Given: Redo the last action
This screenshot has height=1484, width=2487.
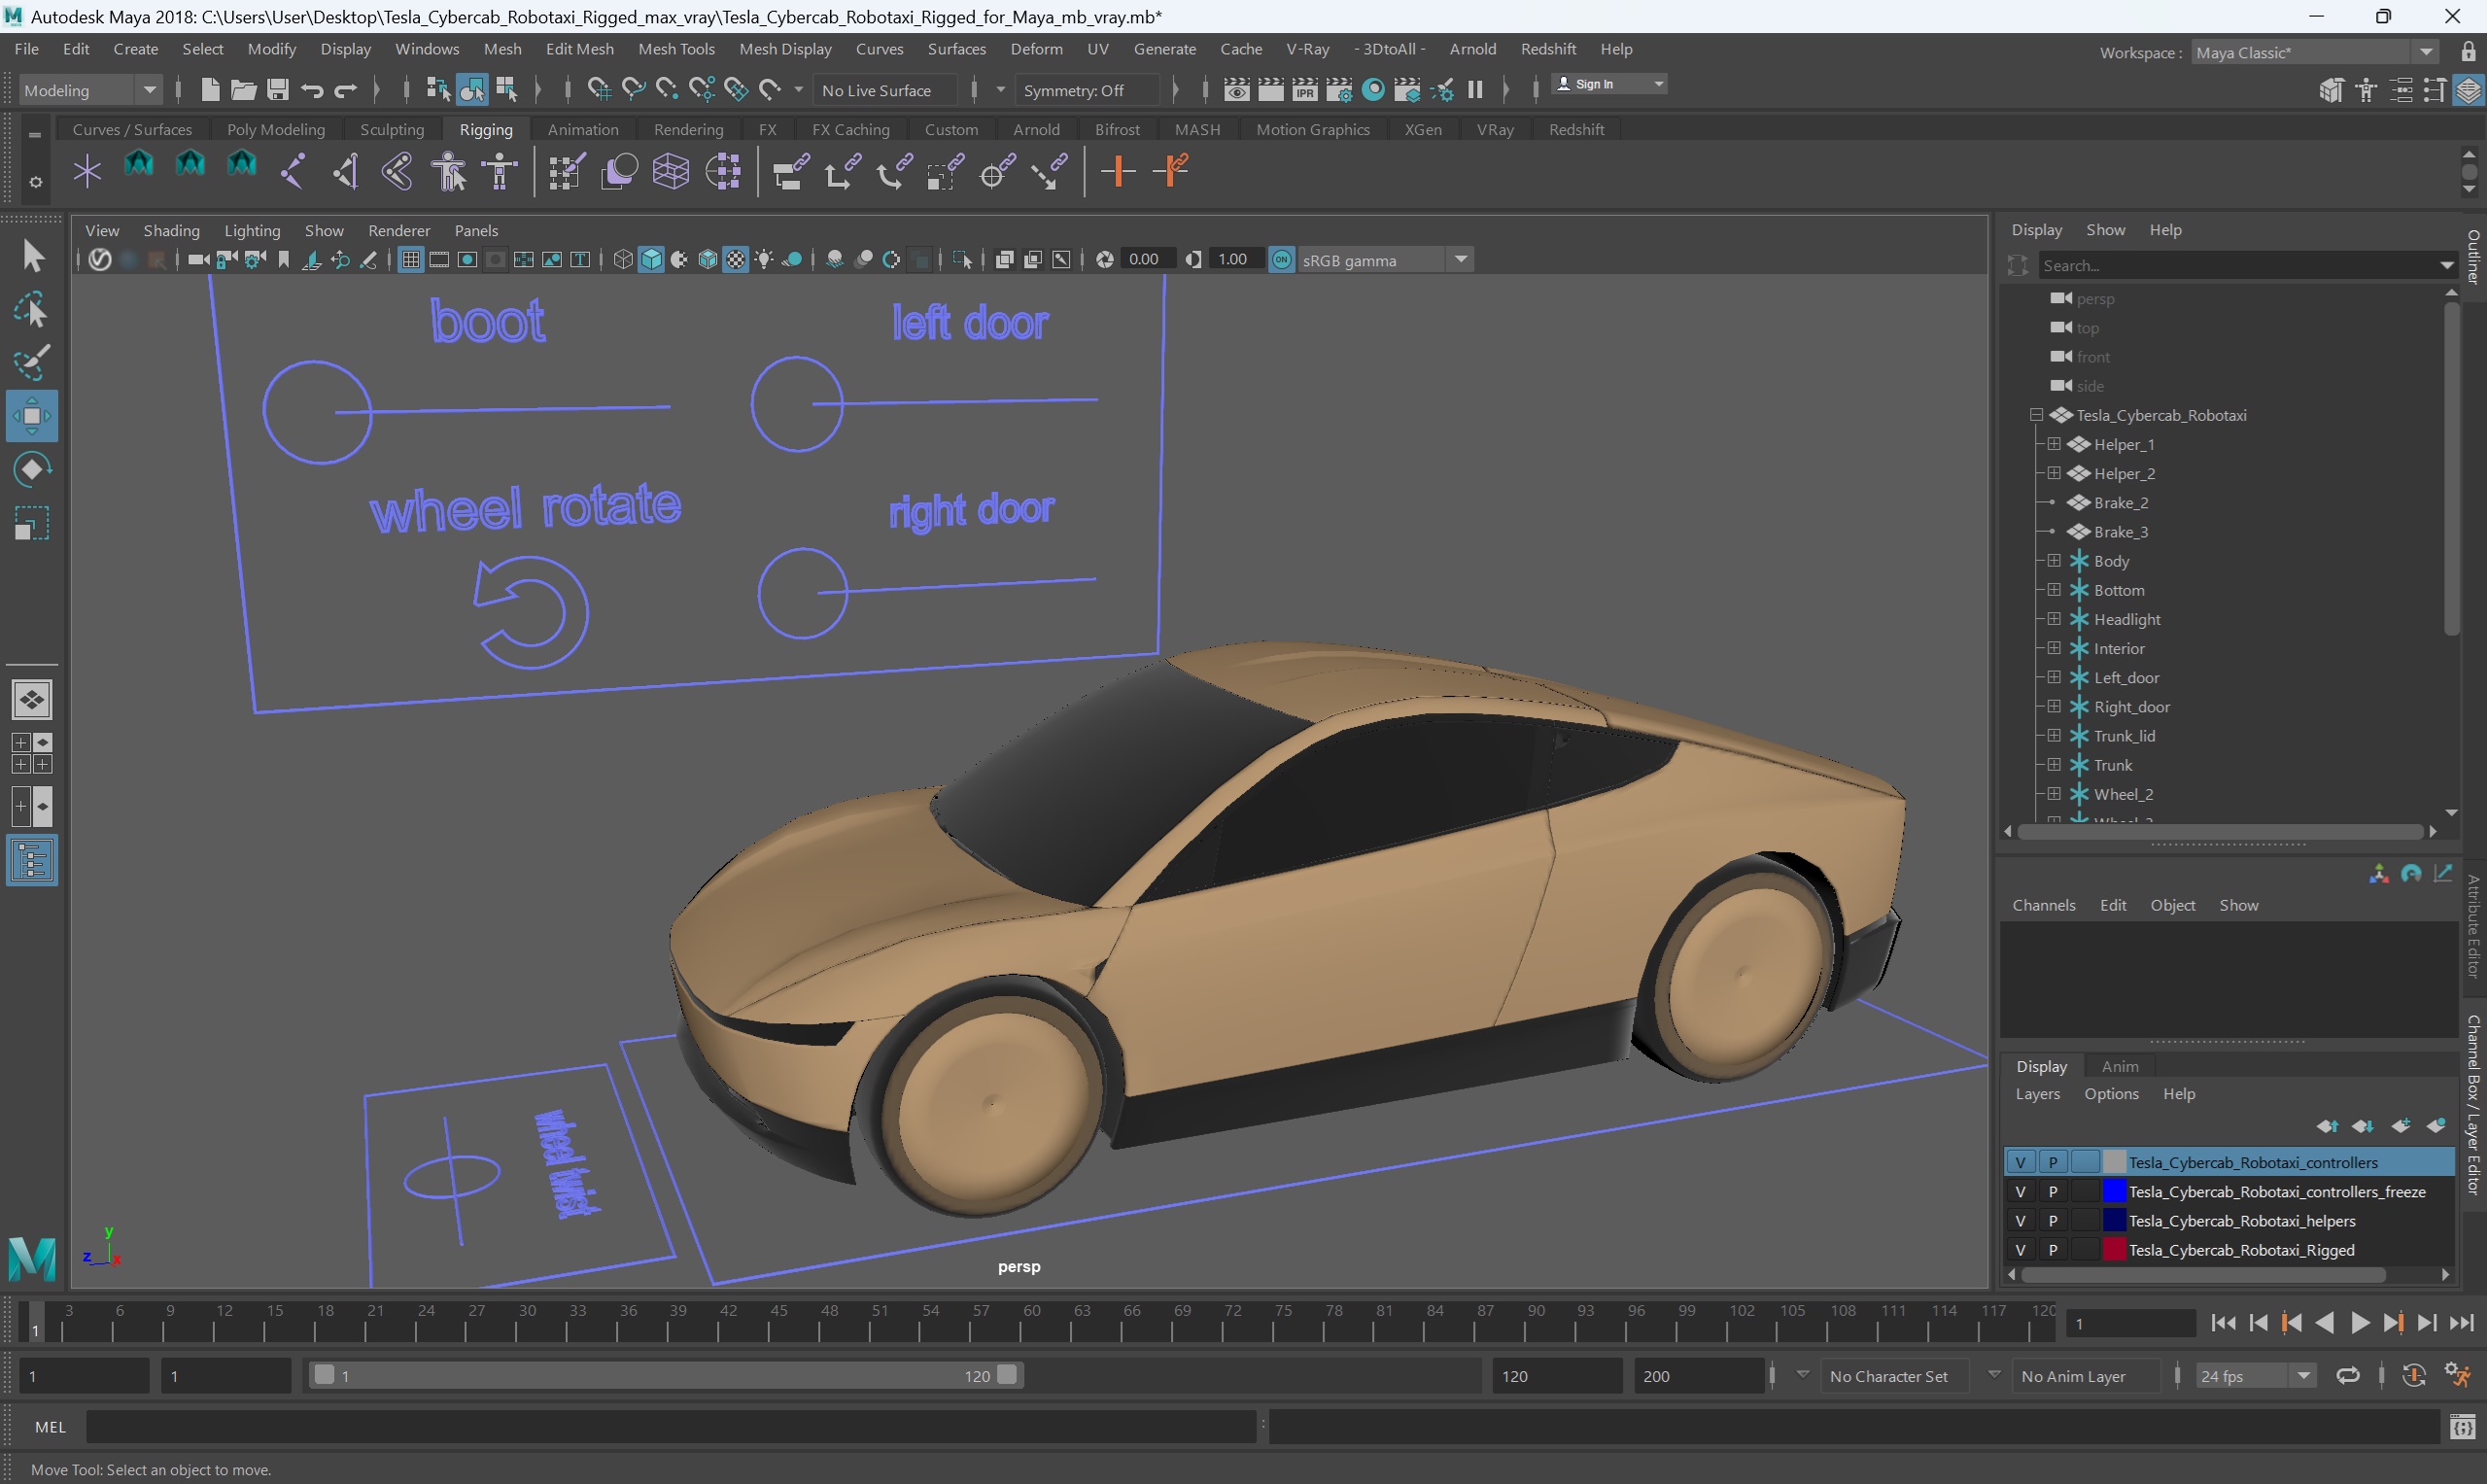Looking at the screenshot, I should (x=346, y=90).
